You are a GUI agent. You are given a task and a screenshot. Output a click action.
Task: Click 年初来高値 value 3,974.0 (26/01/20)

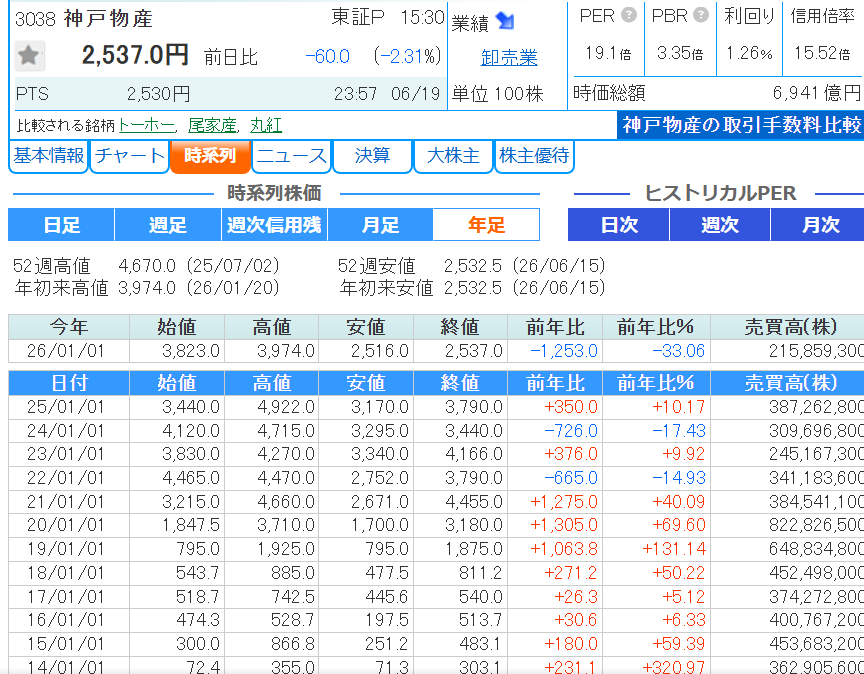tap(199, 288)
